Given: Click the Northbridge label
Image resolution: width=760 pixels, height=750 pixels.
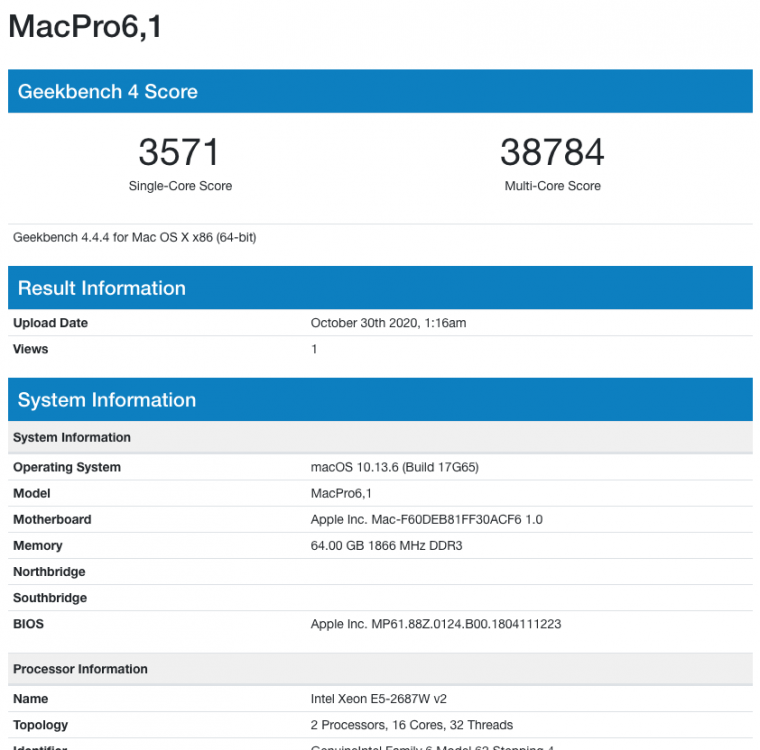Looking at the screenshot, I should [x=49, y=572].
